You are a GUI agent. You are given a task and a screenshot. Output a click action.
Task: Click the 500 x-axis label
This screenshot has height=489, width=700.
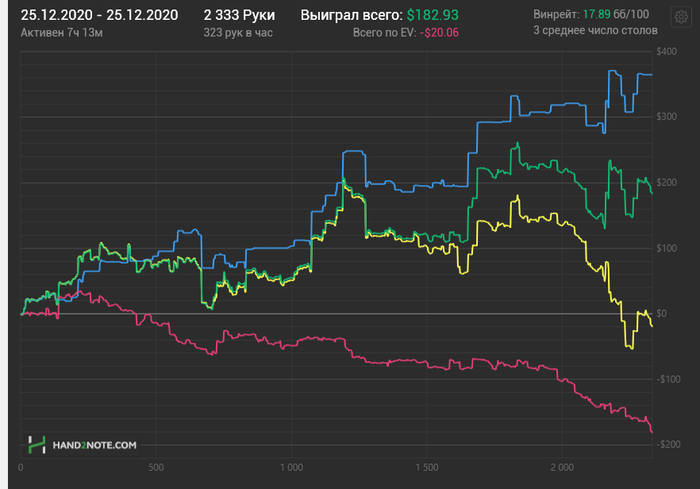tap(156, 468)
